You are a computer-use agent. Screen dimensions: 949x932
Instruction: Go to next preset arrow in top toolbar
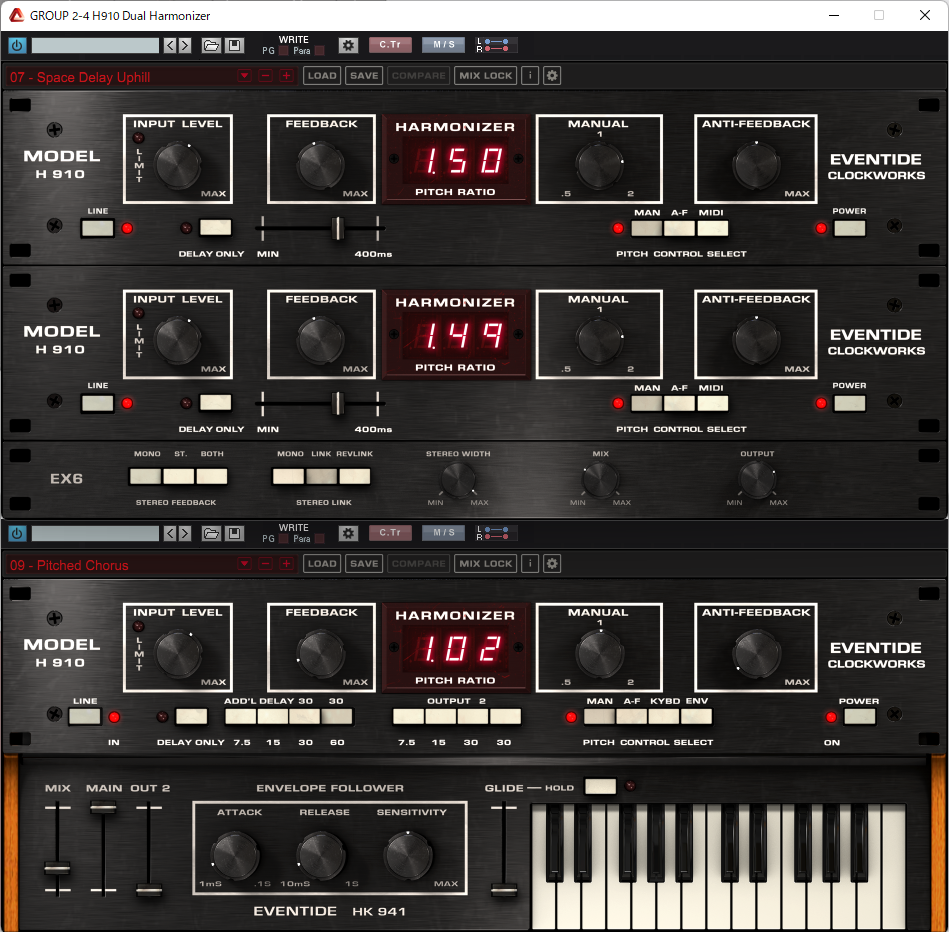click(185, 45)
